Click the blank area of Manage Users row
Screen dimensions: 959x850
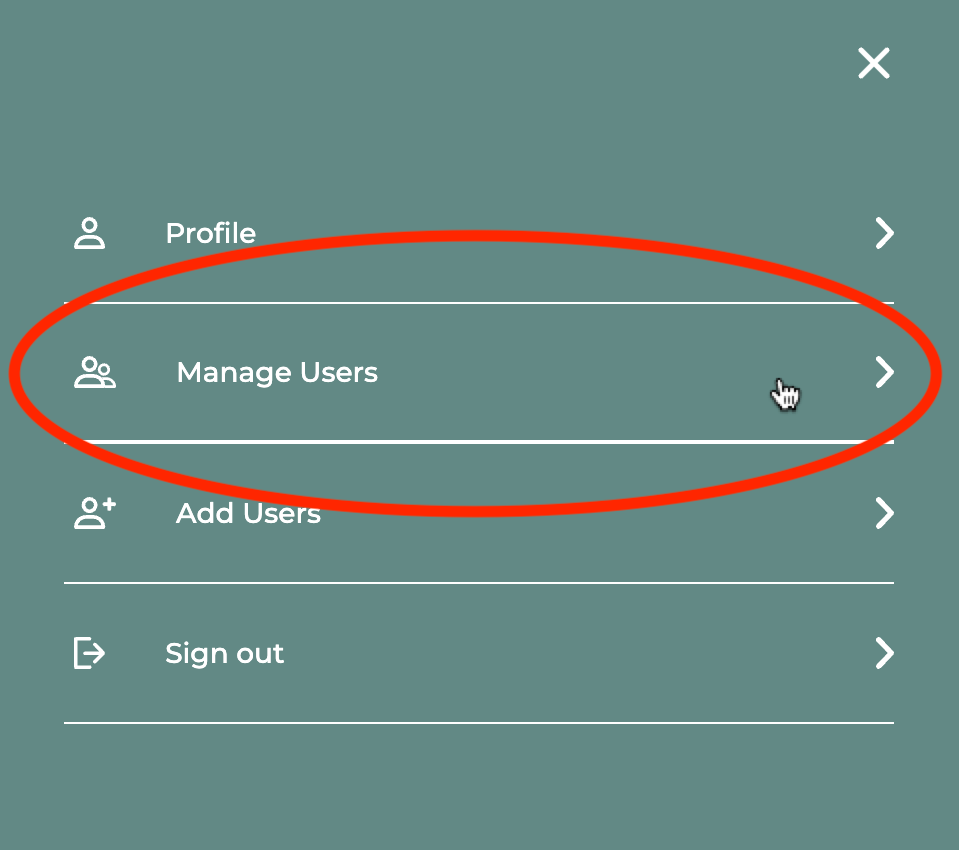(x=550, y=372)
